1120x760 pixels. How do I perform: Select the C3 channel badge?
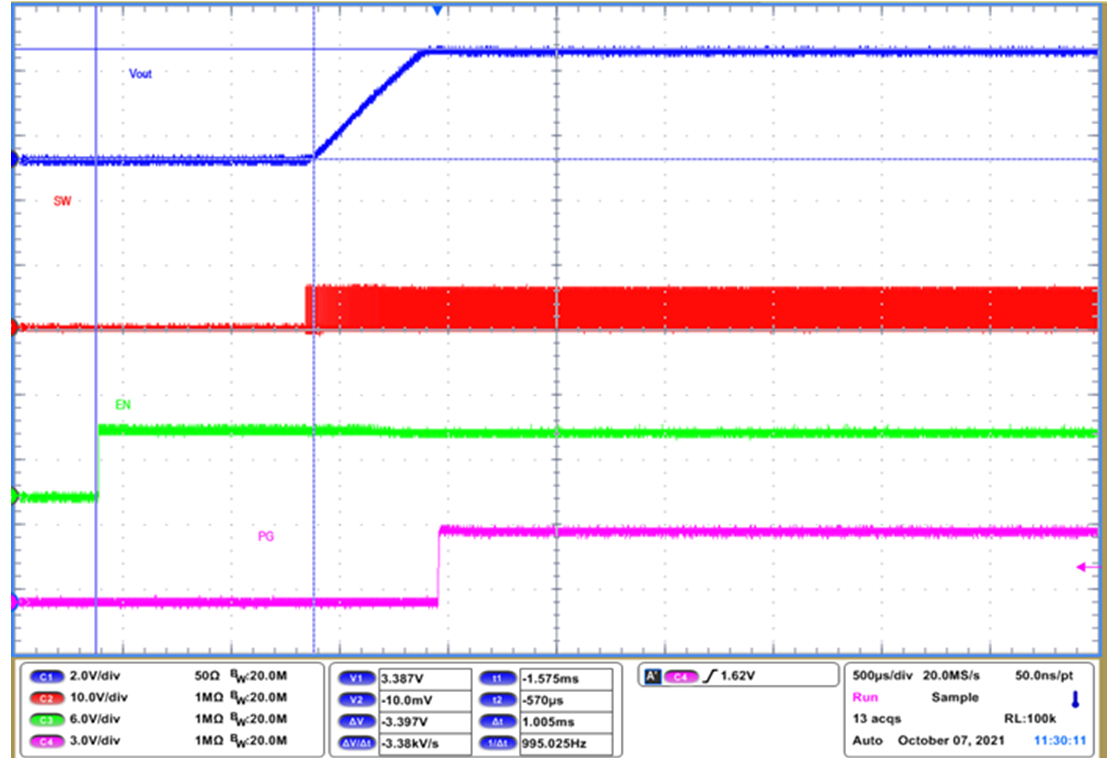[48, 717]
